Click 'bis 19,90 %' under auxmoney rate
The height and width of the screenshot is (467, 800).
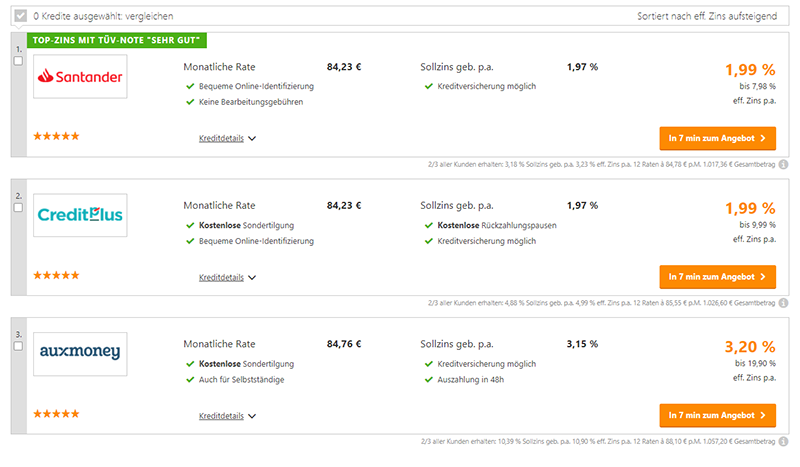pos(755,363)
